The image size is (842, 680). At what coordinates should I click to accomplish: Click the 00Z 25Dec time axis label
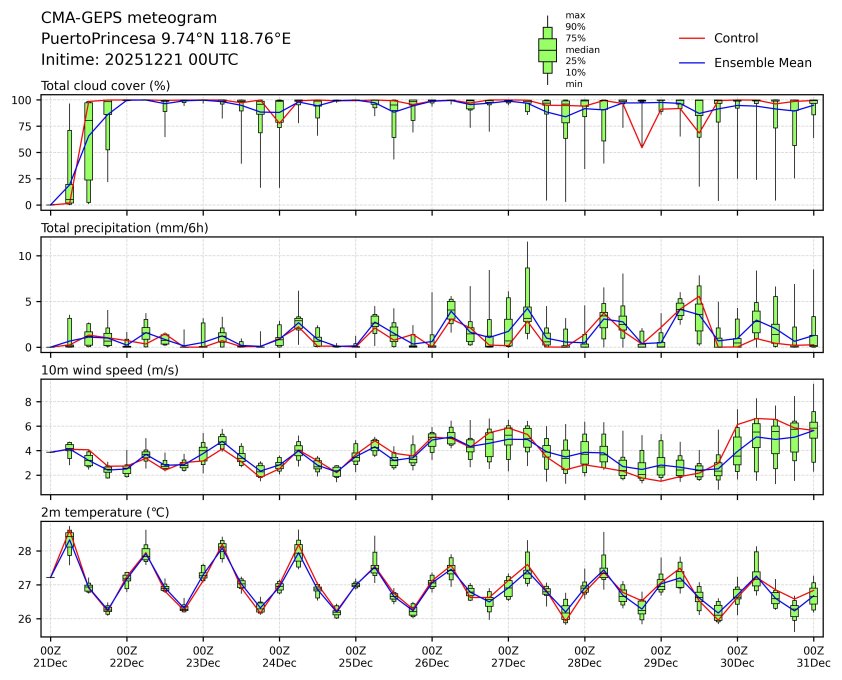point(355,655)
